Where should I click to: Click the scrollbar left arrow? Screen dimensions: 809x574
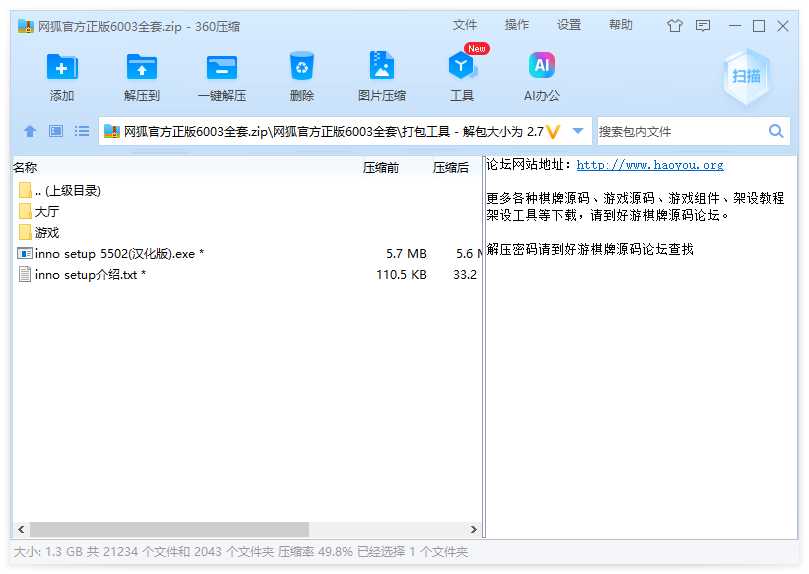click(21, 529)
